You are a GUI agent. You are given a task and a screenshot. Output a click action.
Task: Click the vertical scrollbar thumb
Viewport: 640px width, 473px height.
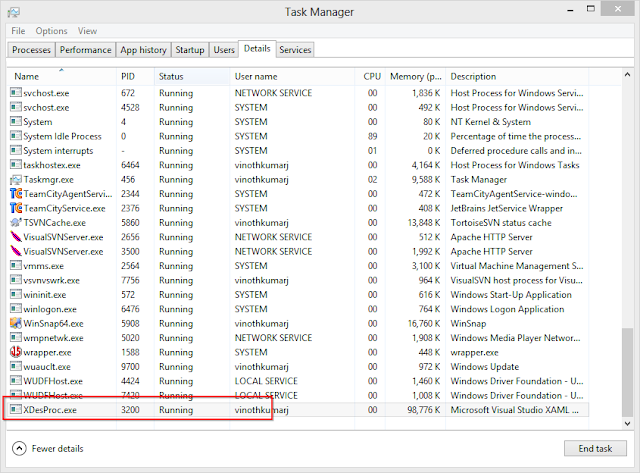[x=627, y=372]
